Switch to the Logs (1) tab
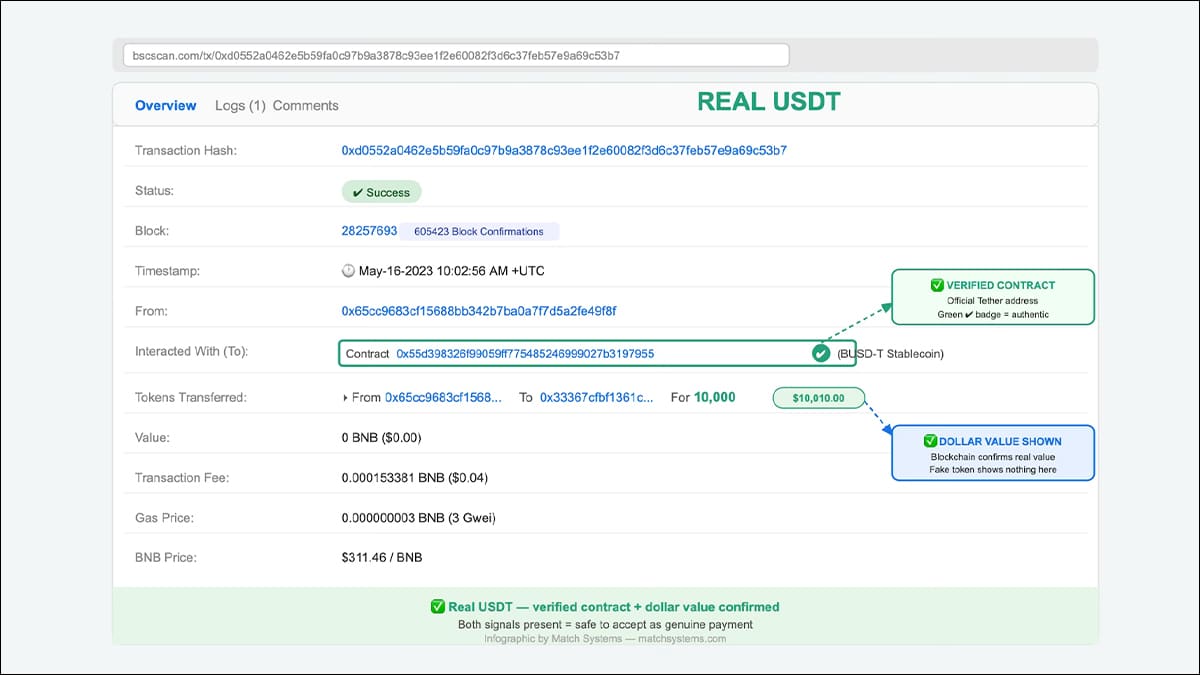 (240, 105)
